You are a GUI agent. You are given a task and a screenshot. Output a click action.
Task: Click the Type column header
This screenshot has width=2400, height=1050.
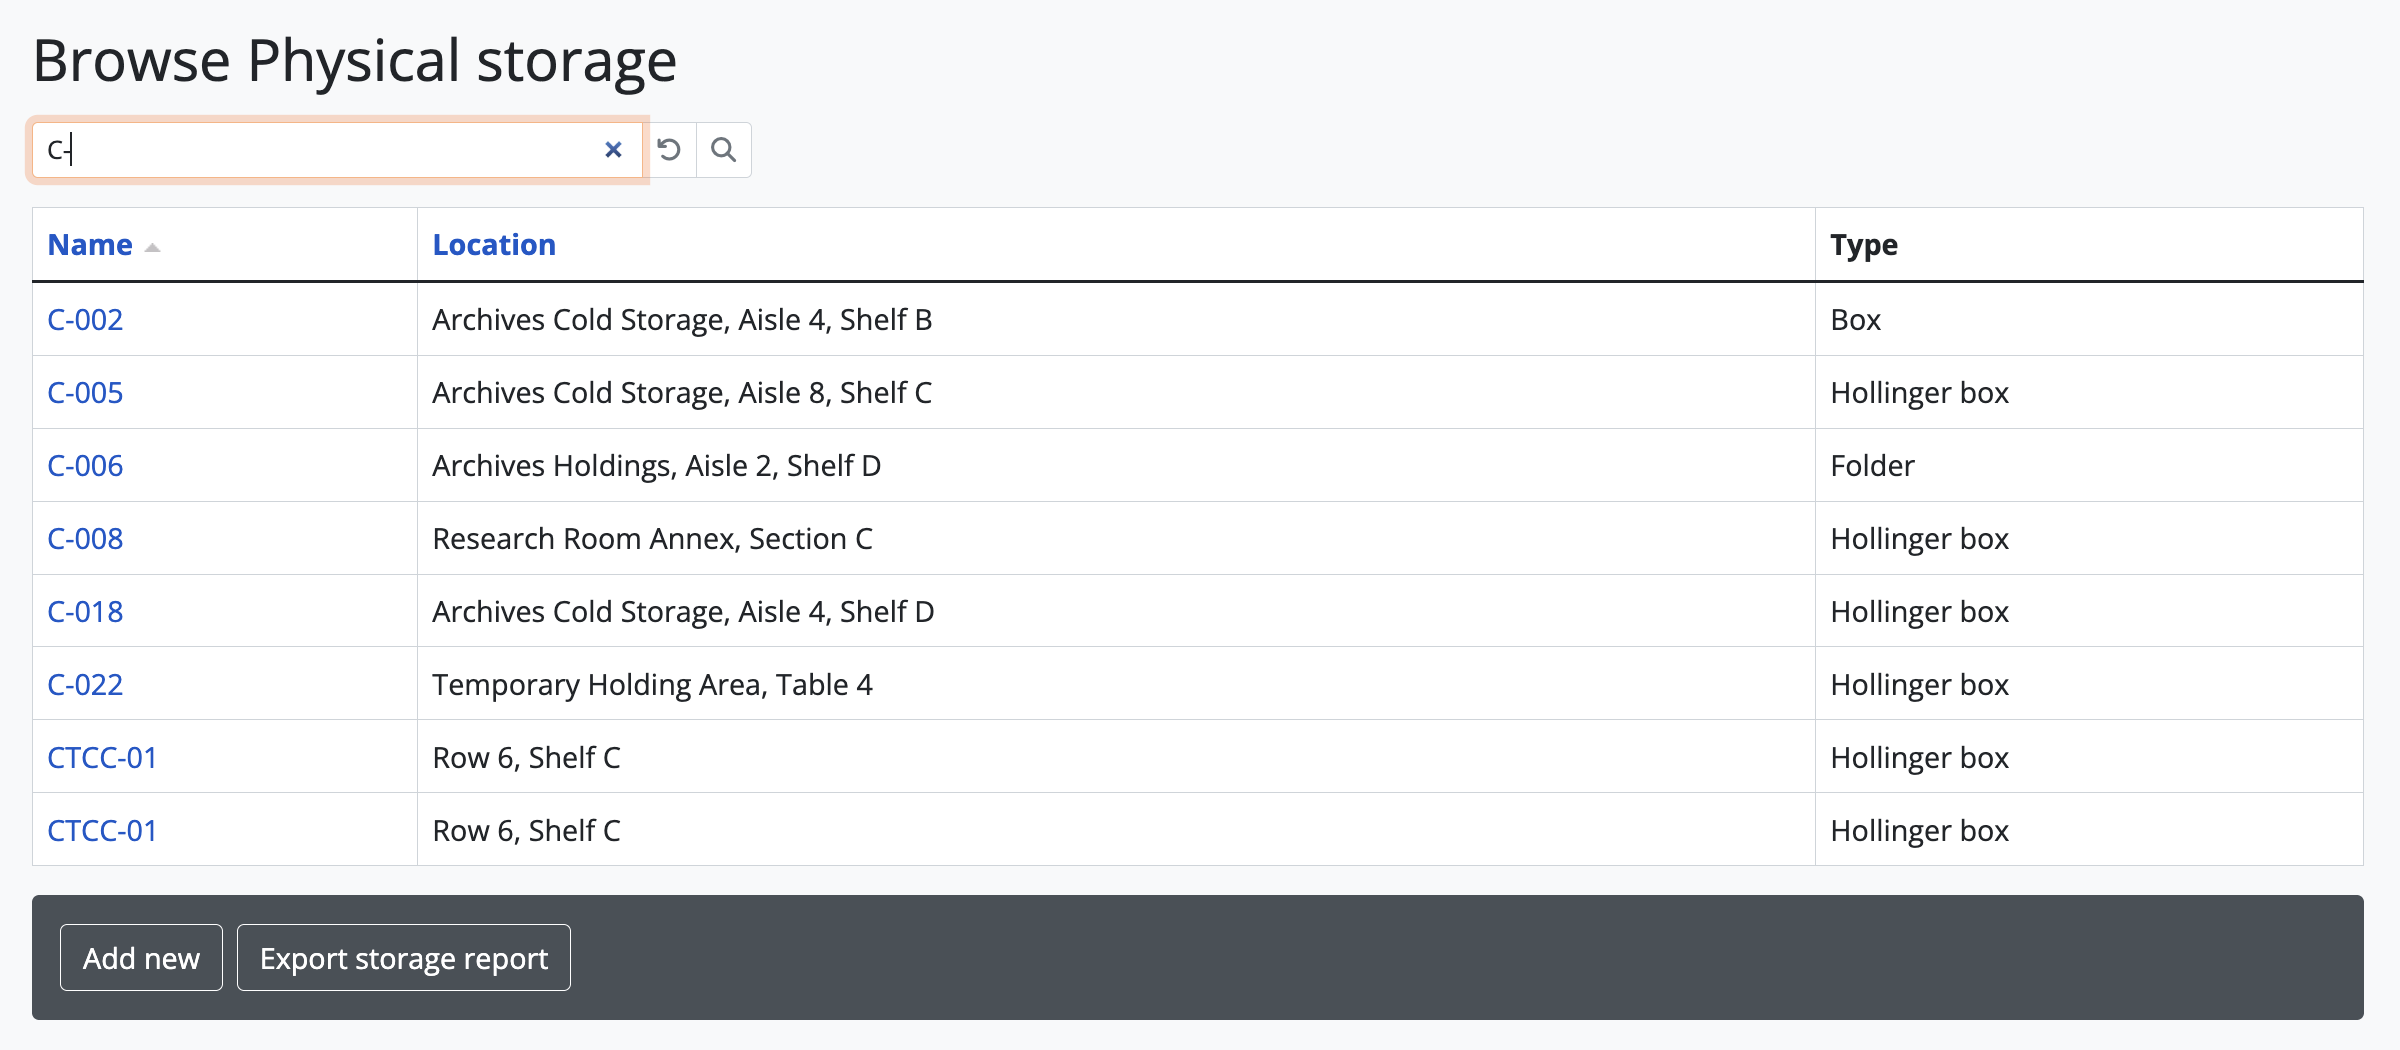(1863, 245)
